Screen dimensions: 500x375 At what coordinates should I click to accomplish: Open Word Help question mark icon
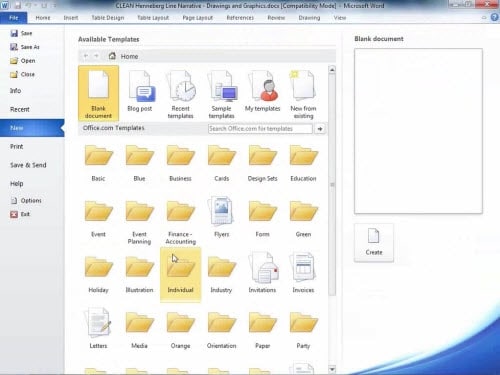pos(495,17)
